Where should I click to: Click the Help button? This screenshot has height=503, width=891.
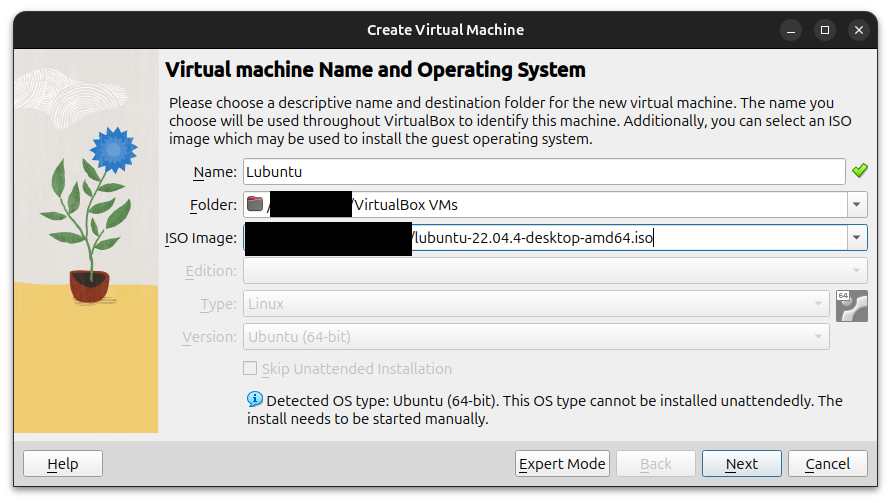pos(63,464)
